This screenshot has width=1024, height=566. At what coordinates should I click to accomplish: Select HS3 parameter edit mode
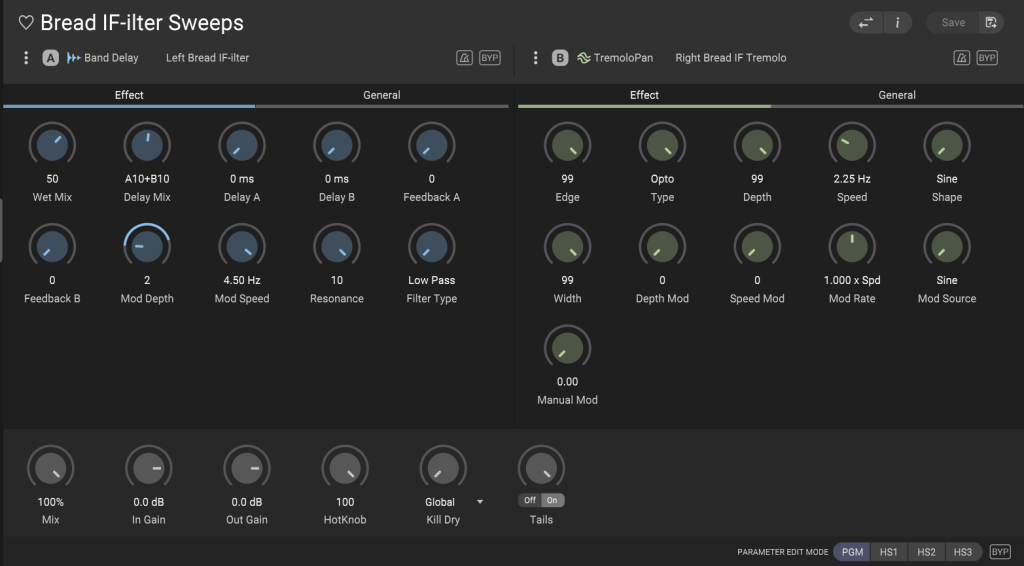[963, 552]
